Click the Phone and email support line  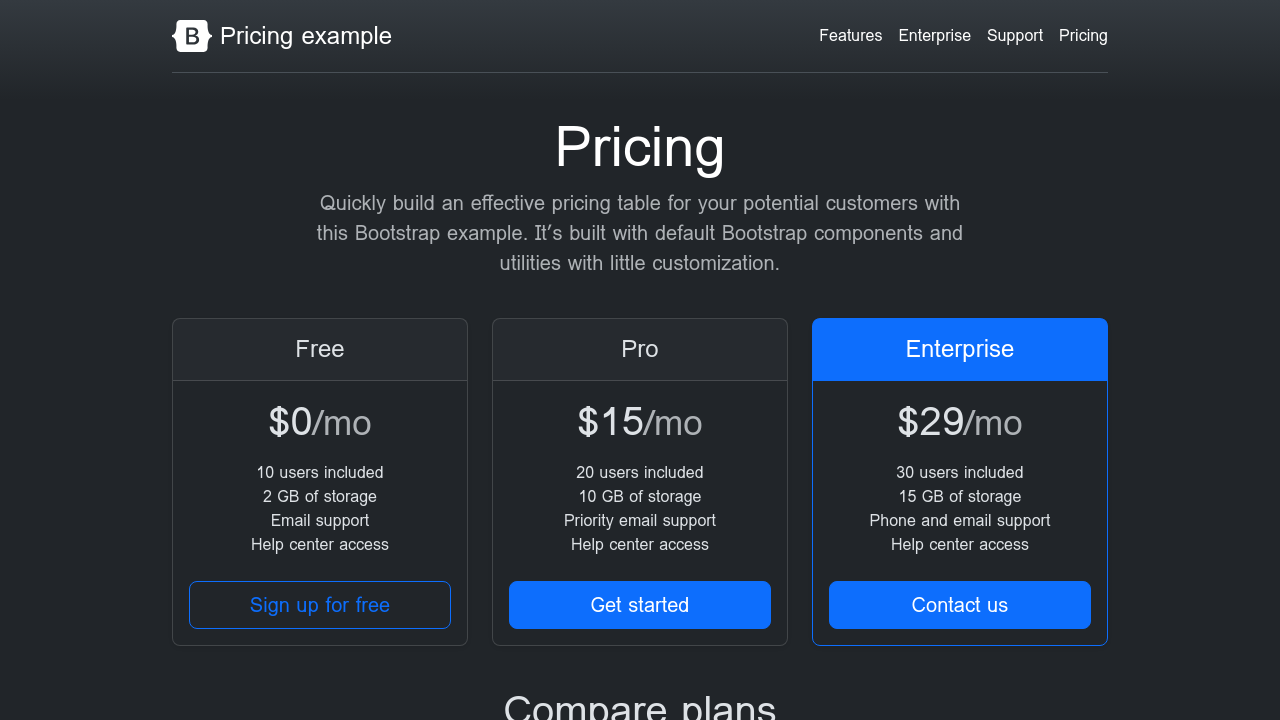pyautogui.click(x=960, y=520)
